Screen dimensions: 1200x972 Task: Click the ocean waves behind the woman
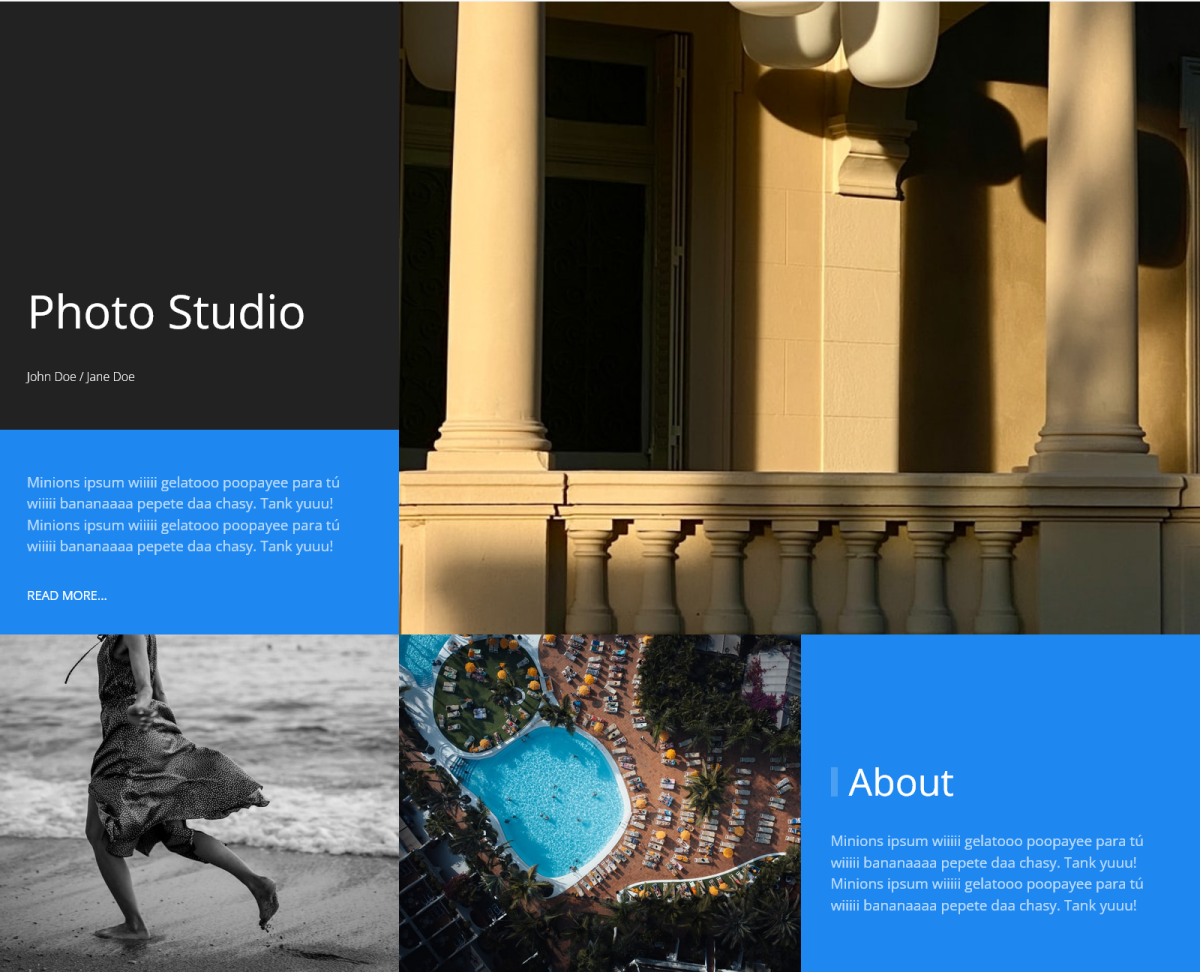pyautogui.click(x=300, y=720)
